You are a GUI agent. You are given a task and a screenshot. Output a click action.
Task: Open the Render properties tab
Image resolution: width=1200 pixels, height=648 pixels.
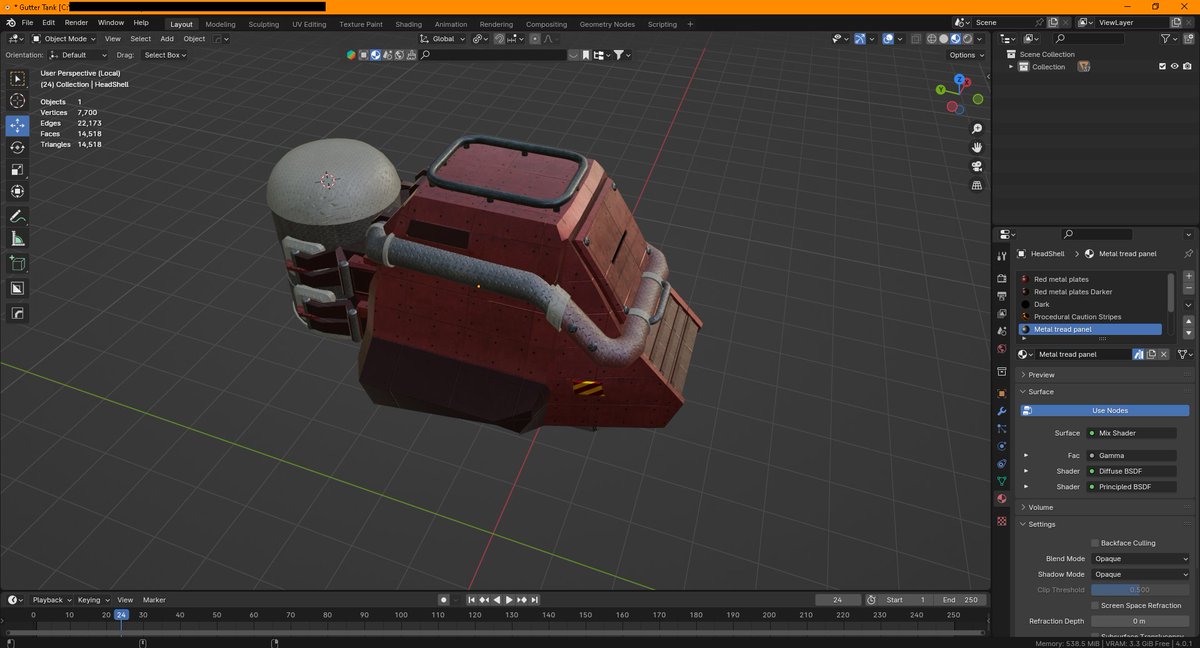click(x=1002, y=278)
